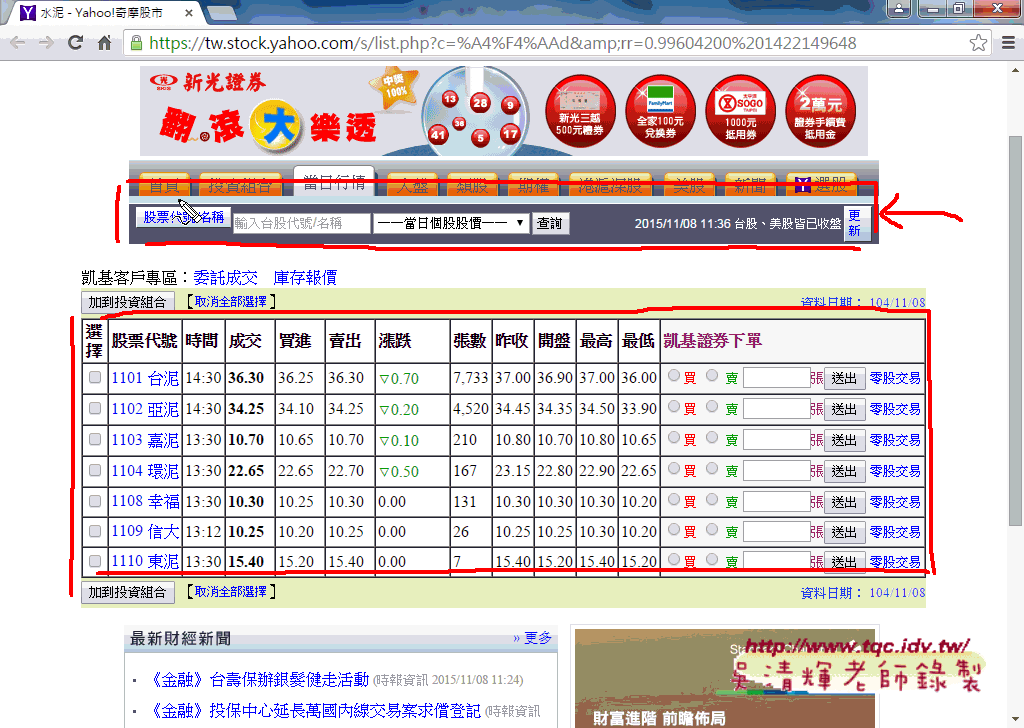This screenshot has height=728, width=1024.
Task: Open the 當日個股股價 dropdown
Action: click(451, 223)
